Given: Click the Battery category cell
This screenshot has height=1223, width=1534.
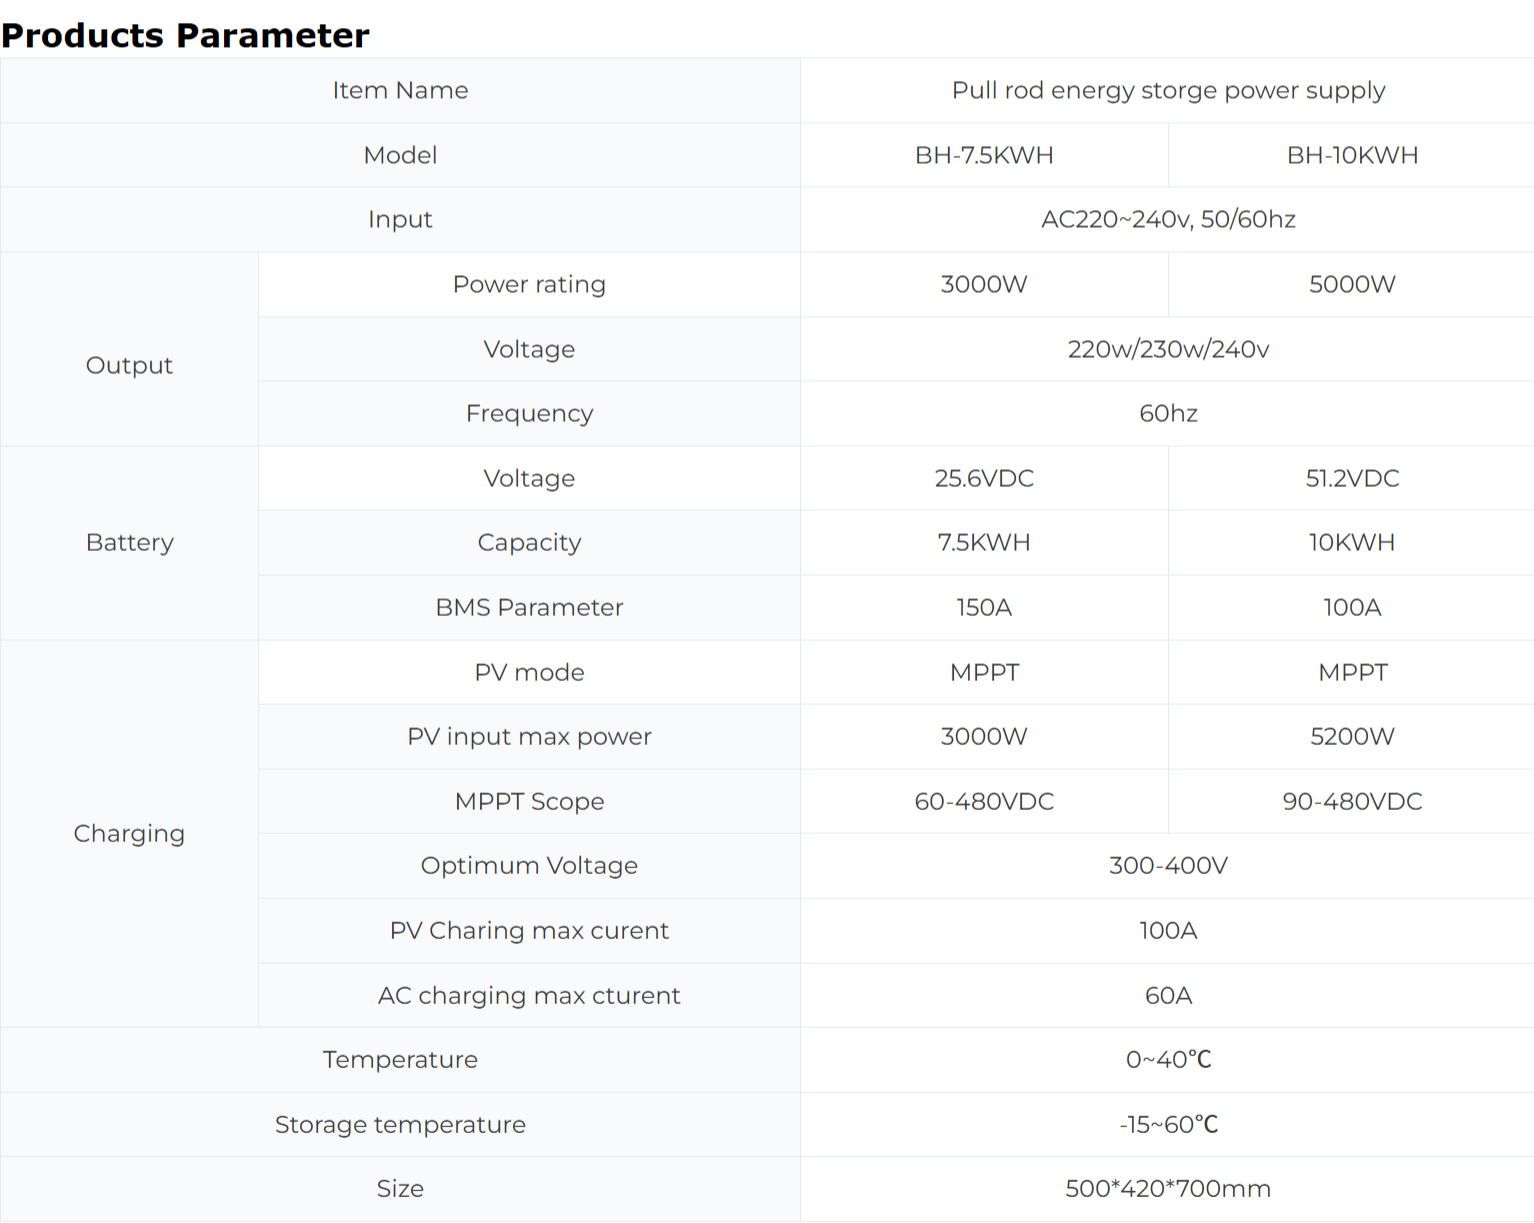Looking at the screenshot, I should pos(129,542).
